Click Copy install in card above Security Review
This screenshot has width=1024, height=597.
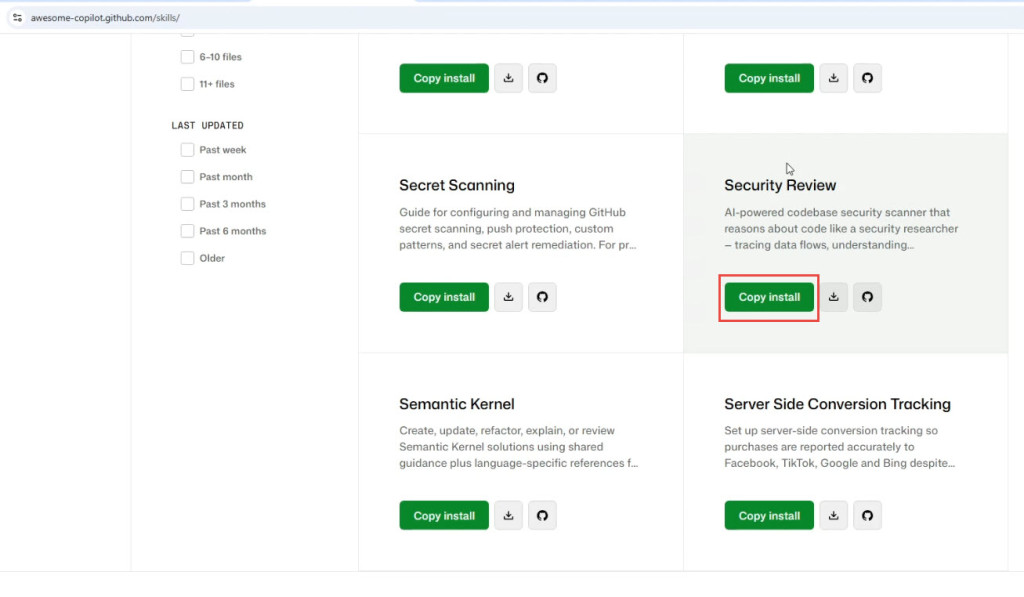(769, 78)
